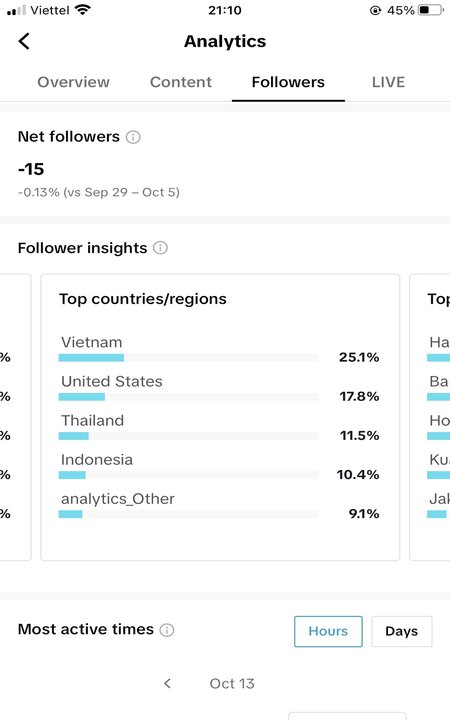The width and height of the screenshot is (450, 720).
Task: Switch to the Overview tab
Action: (73, 82)
